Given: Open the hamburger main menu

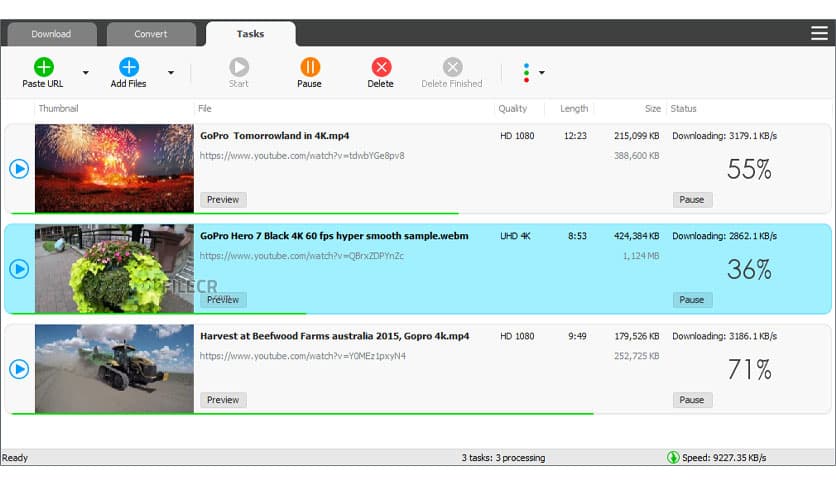Looking at the screenshot, I should 819,33.
